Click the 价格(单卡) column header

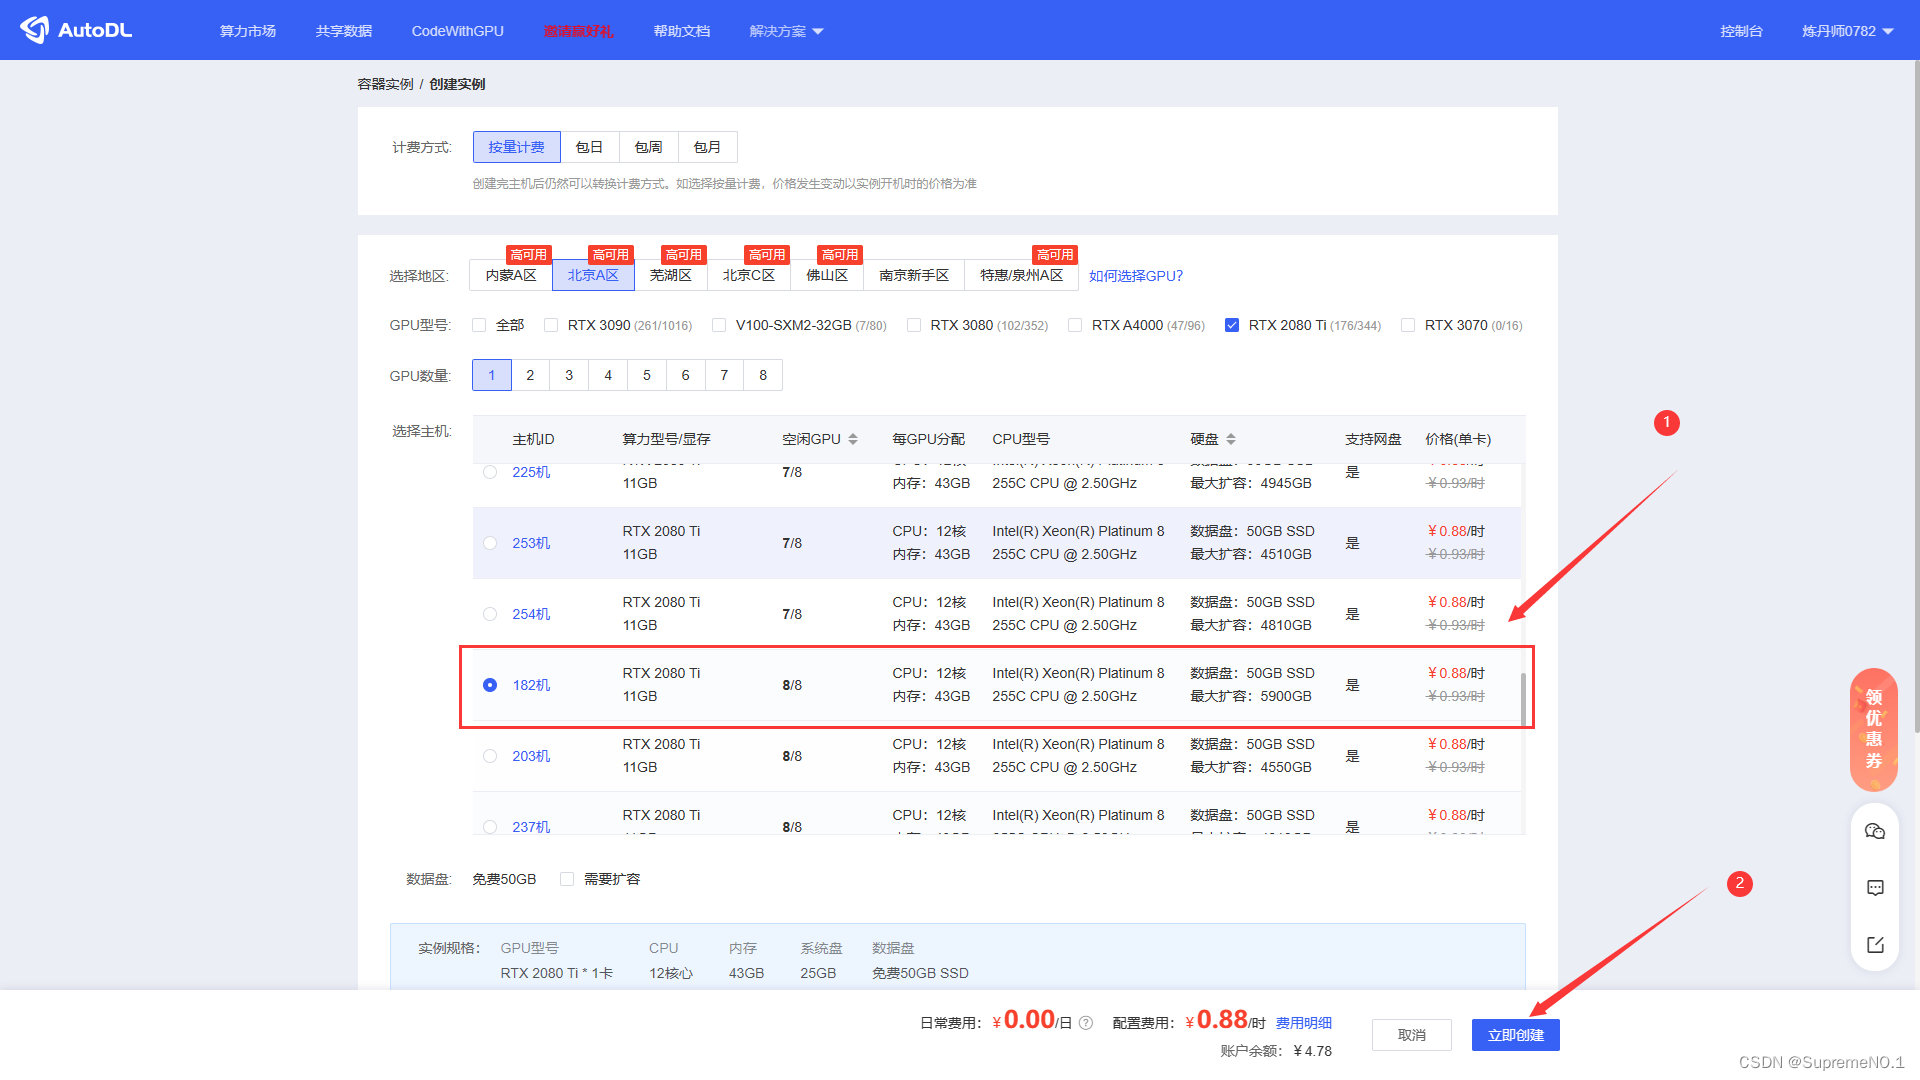(1458, 439)
